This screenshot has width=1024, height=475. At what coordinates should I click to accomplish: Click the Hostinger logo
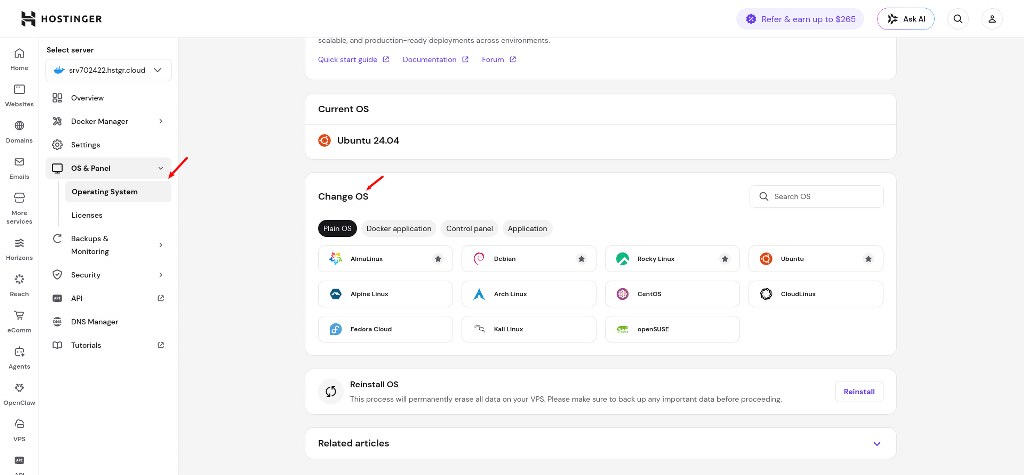pos(61,18)
